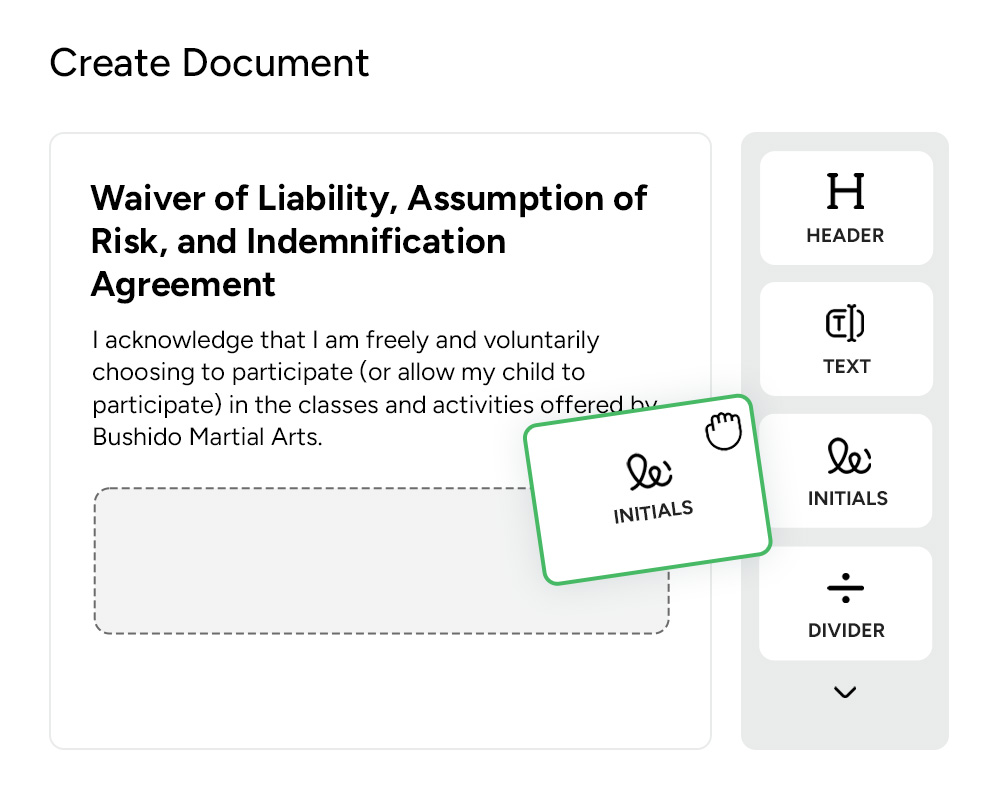Click the 'Create Document' page title
The height and width of the screenshot is (808, 1000).
(209, 62)
